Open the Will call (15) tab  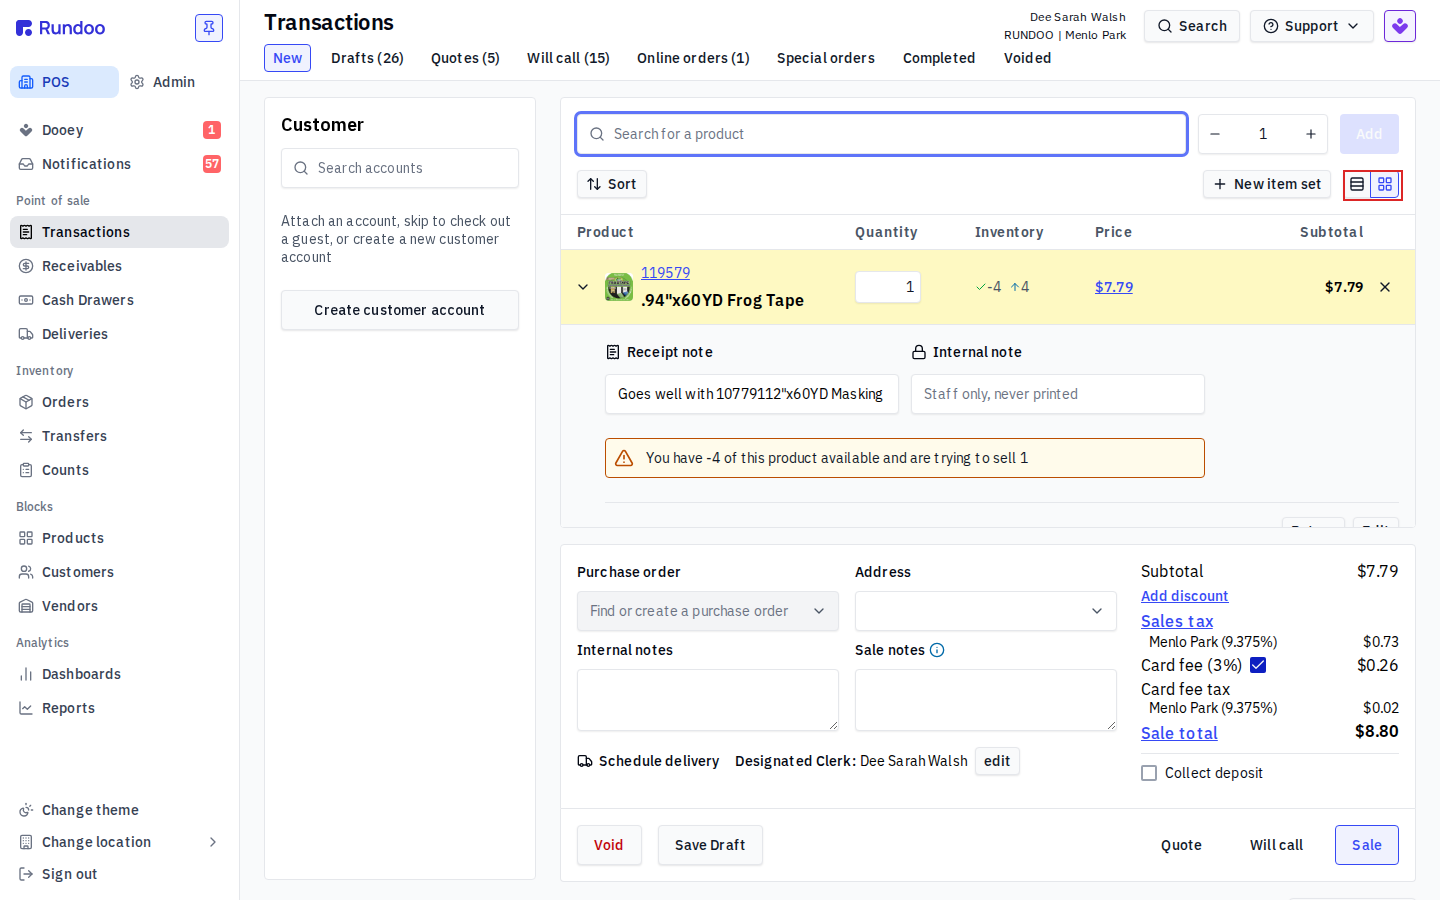[568, 58]
